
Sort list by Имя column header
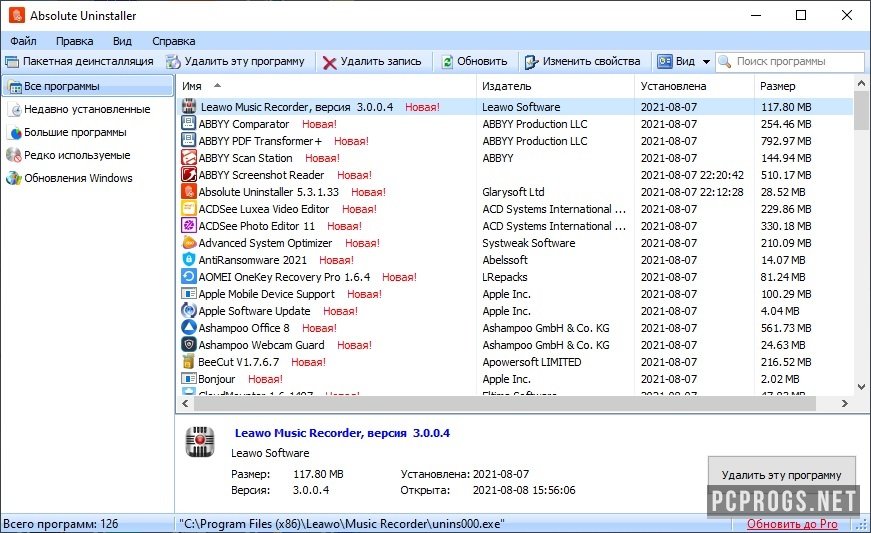coord(192,87)
